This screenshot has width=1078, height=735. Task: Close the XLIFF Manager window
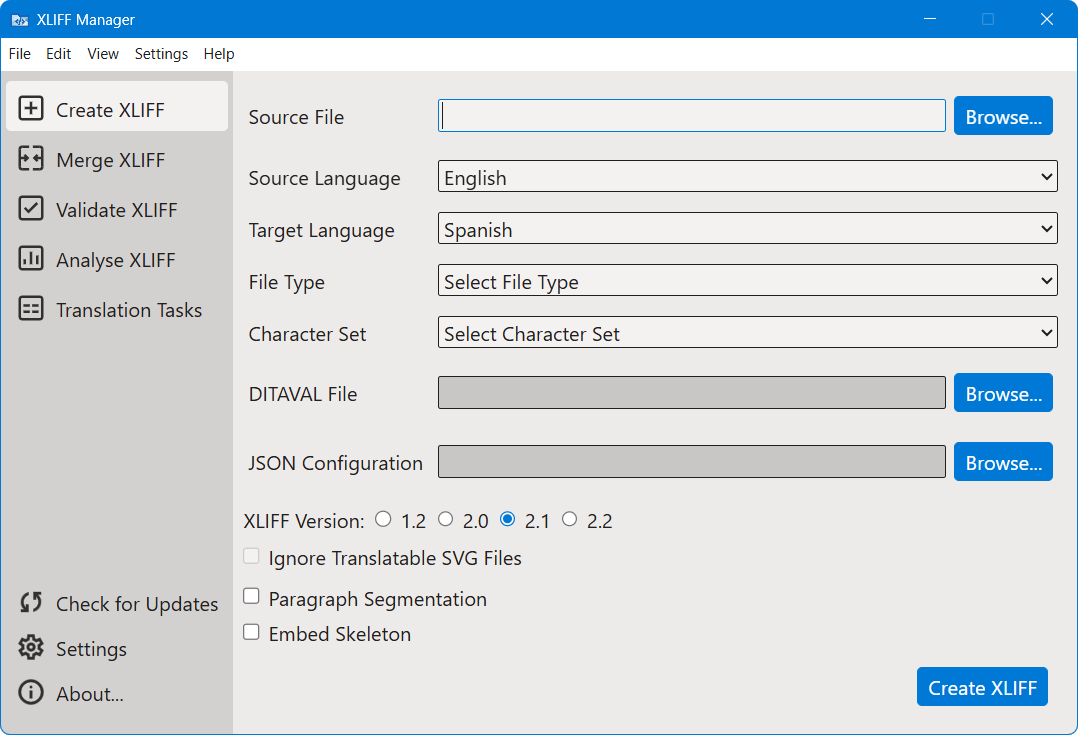1046,19
